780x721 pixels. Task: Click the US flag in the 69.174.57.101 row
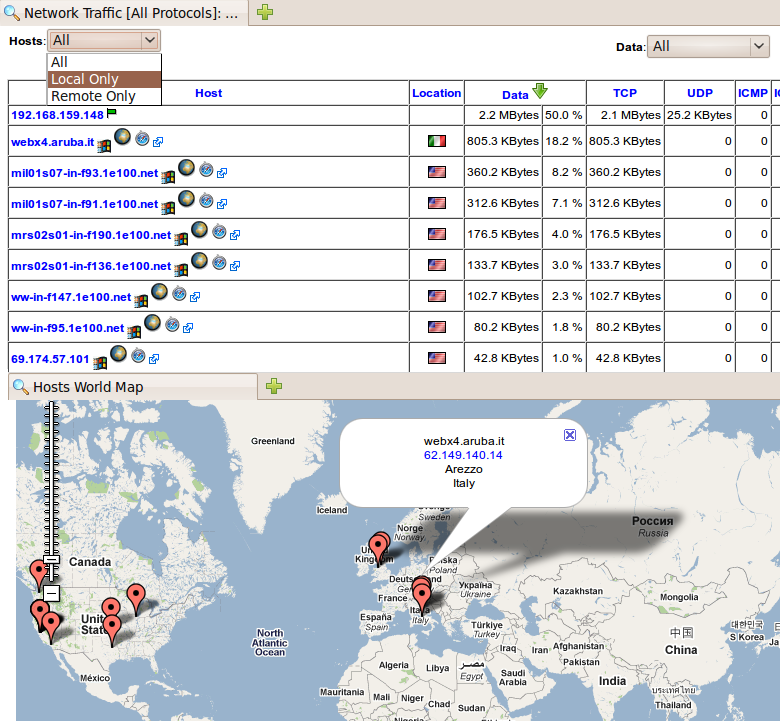coord(437,357)
